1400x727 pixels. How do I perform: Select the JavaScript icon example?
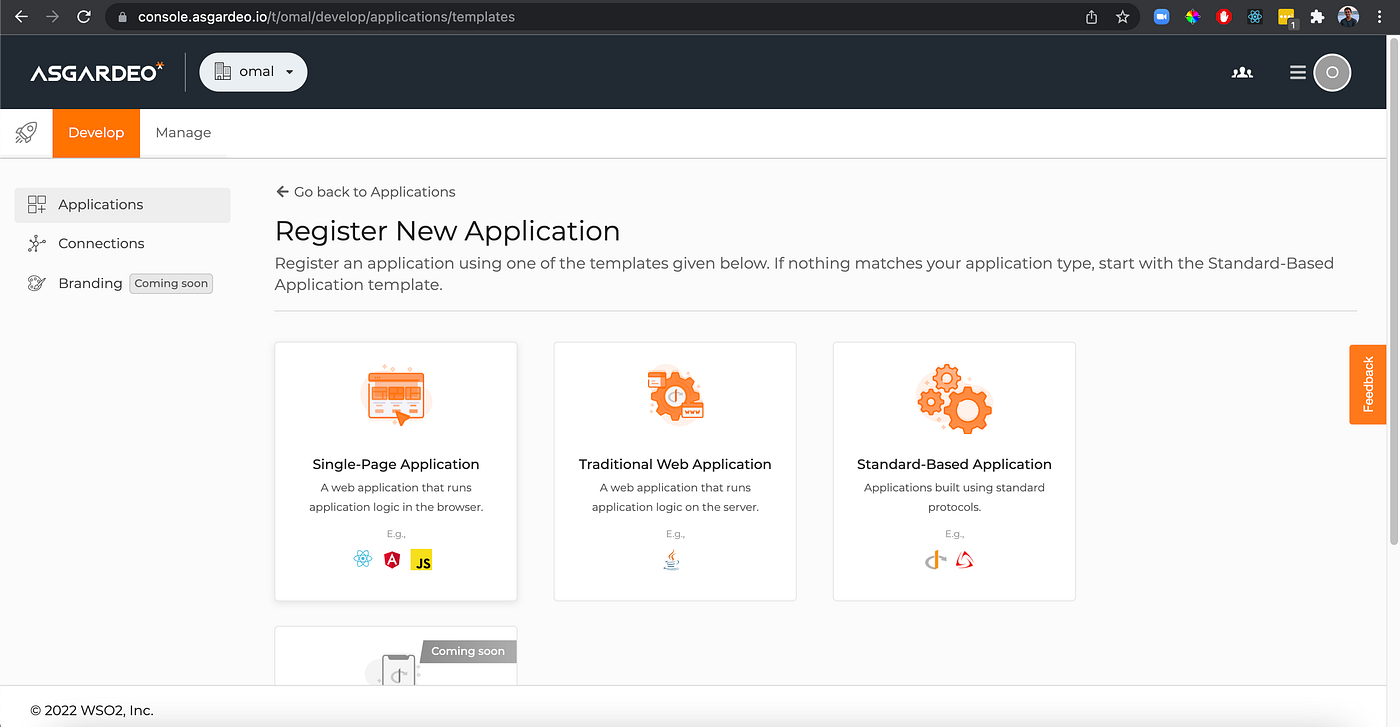coord(421,560)
